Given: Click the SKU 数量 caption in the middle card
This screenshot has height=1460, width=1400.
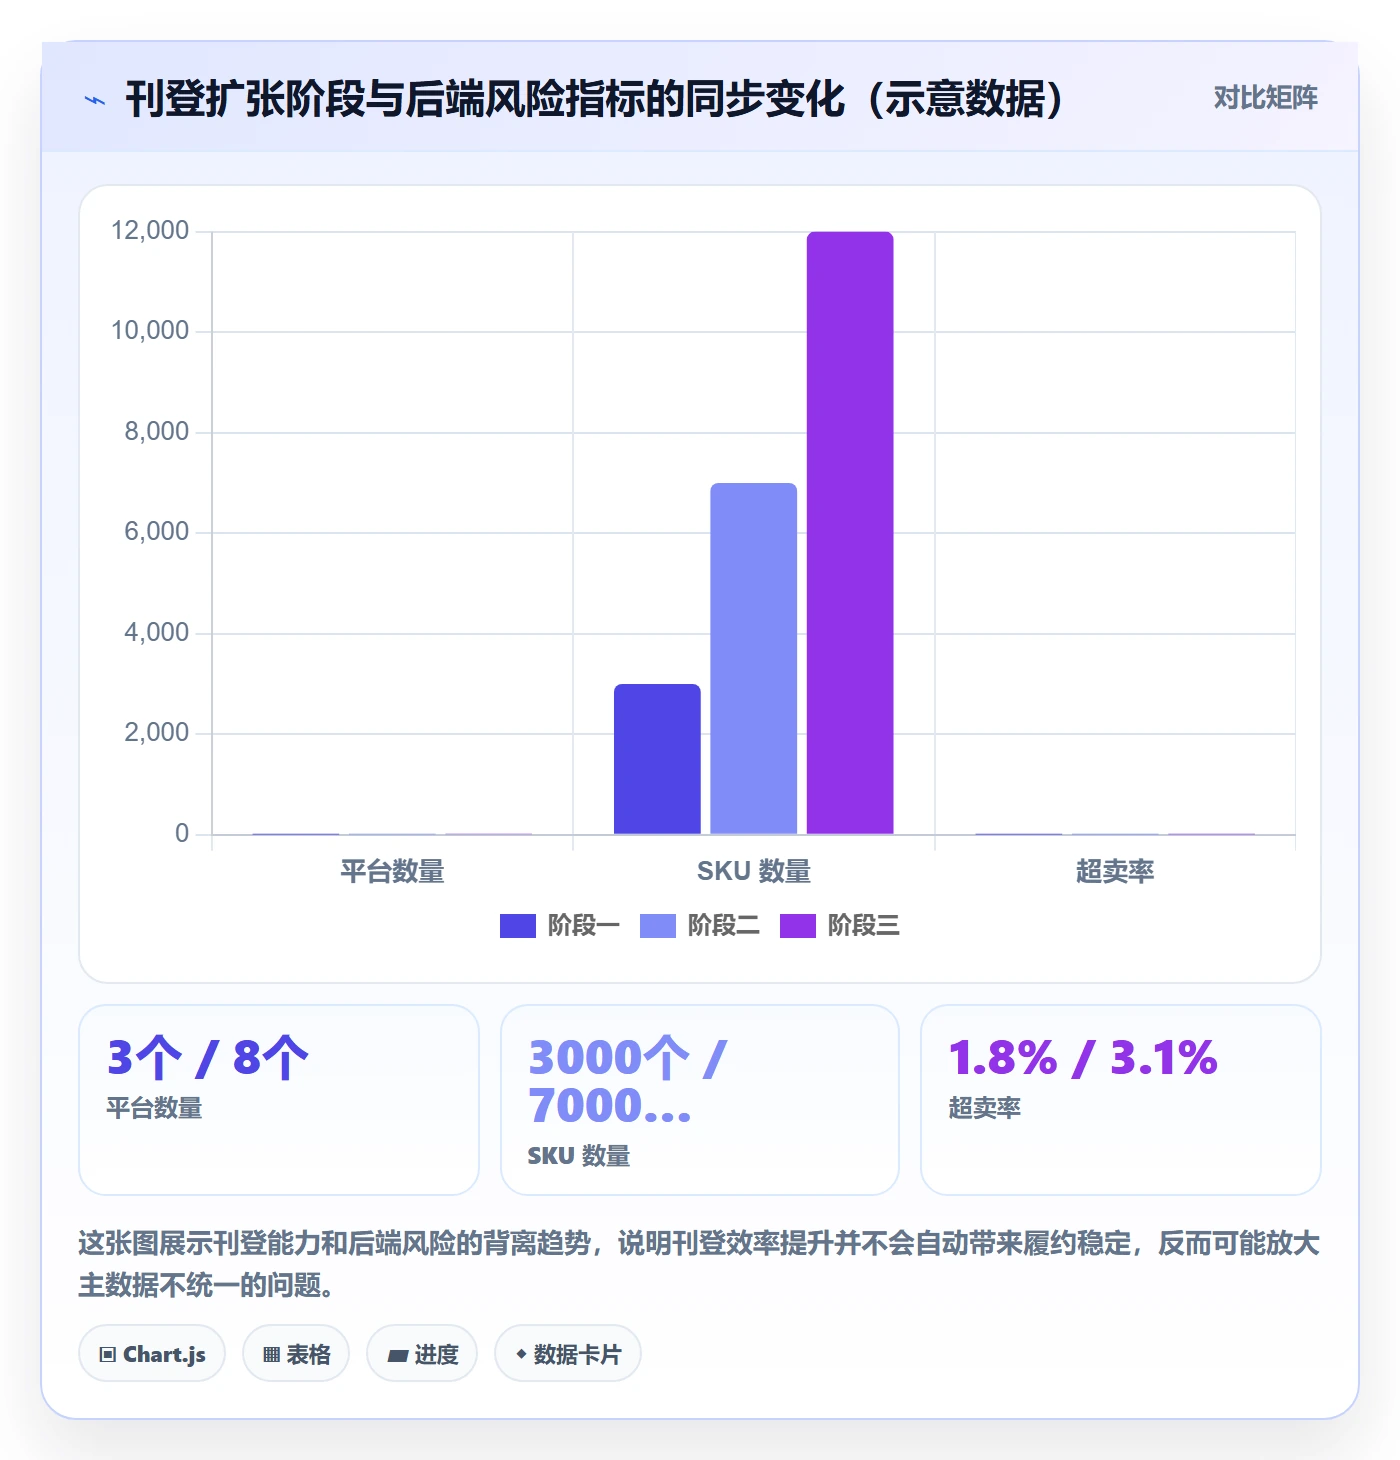Looking at the screenshot, I should [579, 1156].
